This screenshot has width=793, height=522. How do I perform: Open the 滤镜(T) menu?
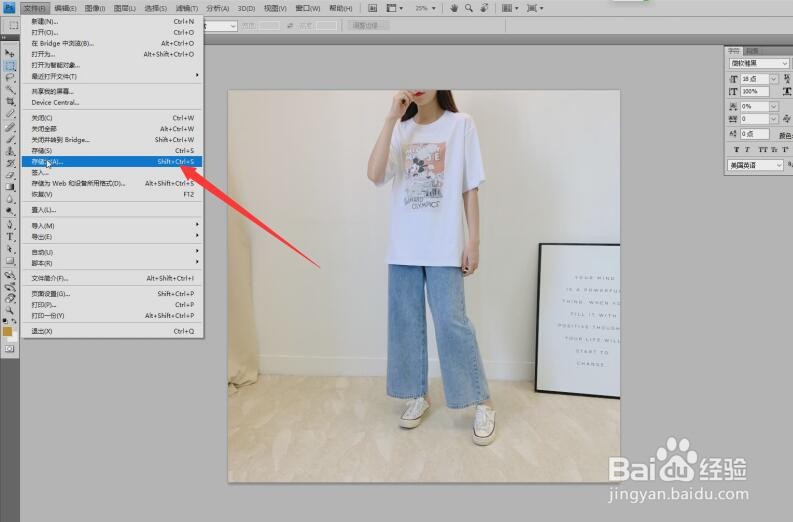[x=187, y=8]
